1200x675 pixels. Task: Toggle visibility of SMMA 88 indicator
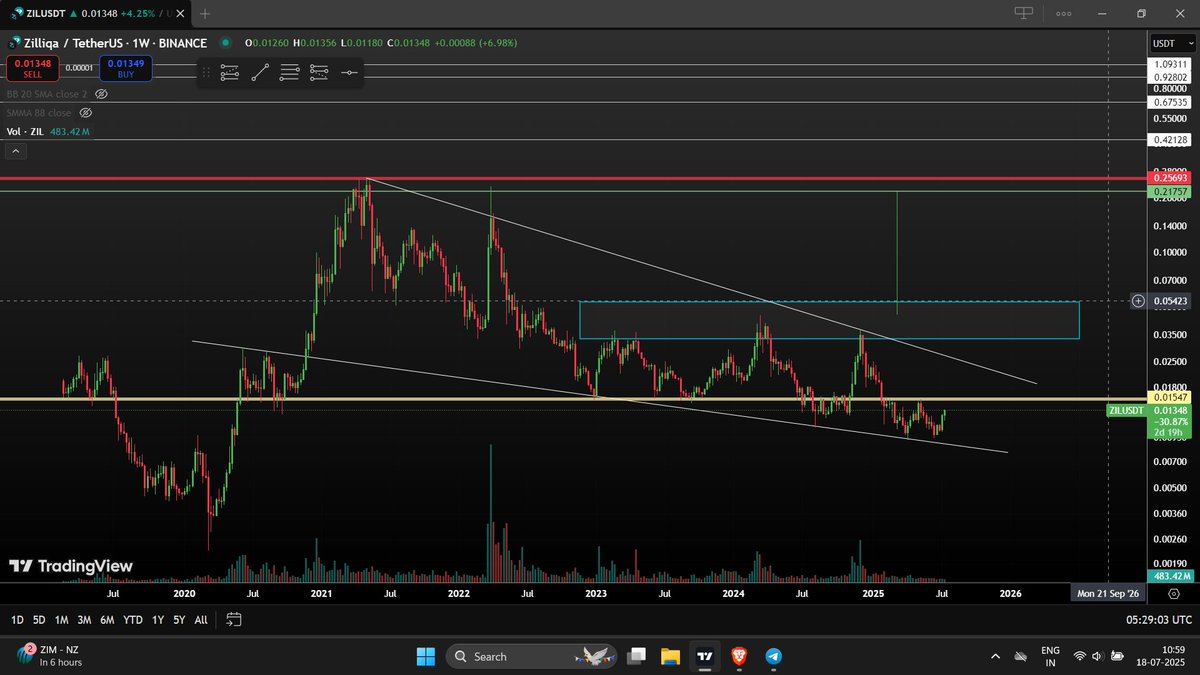[86, 113]
